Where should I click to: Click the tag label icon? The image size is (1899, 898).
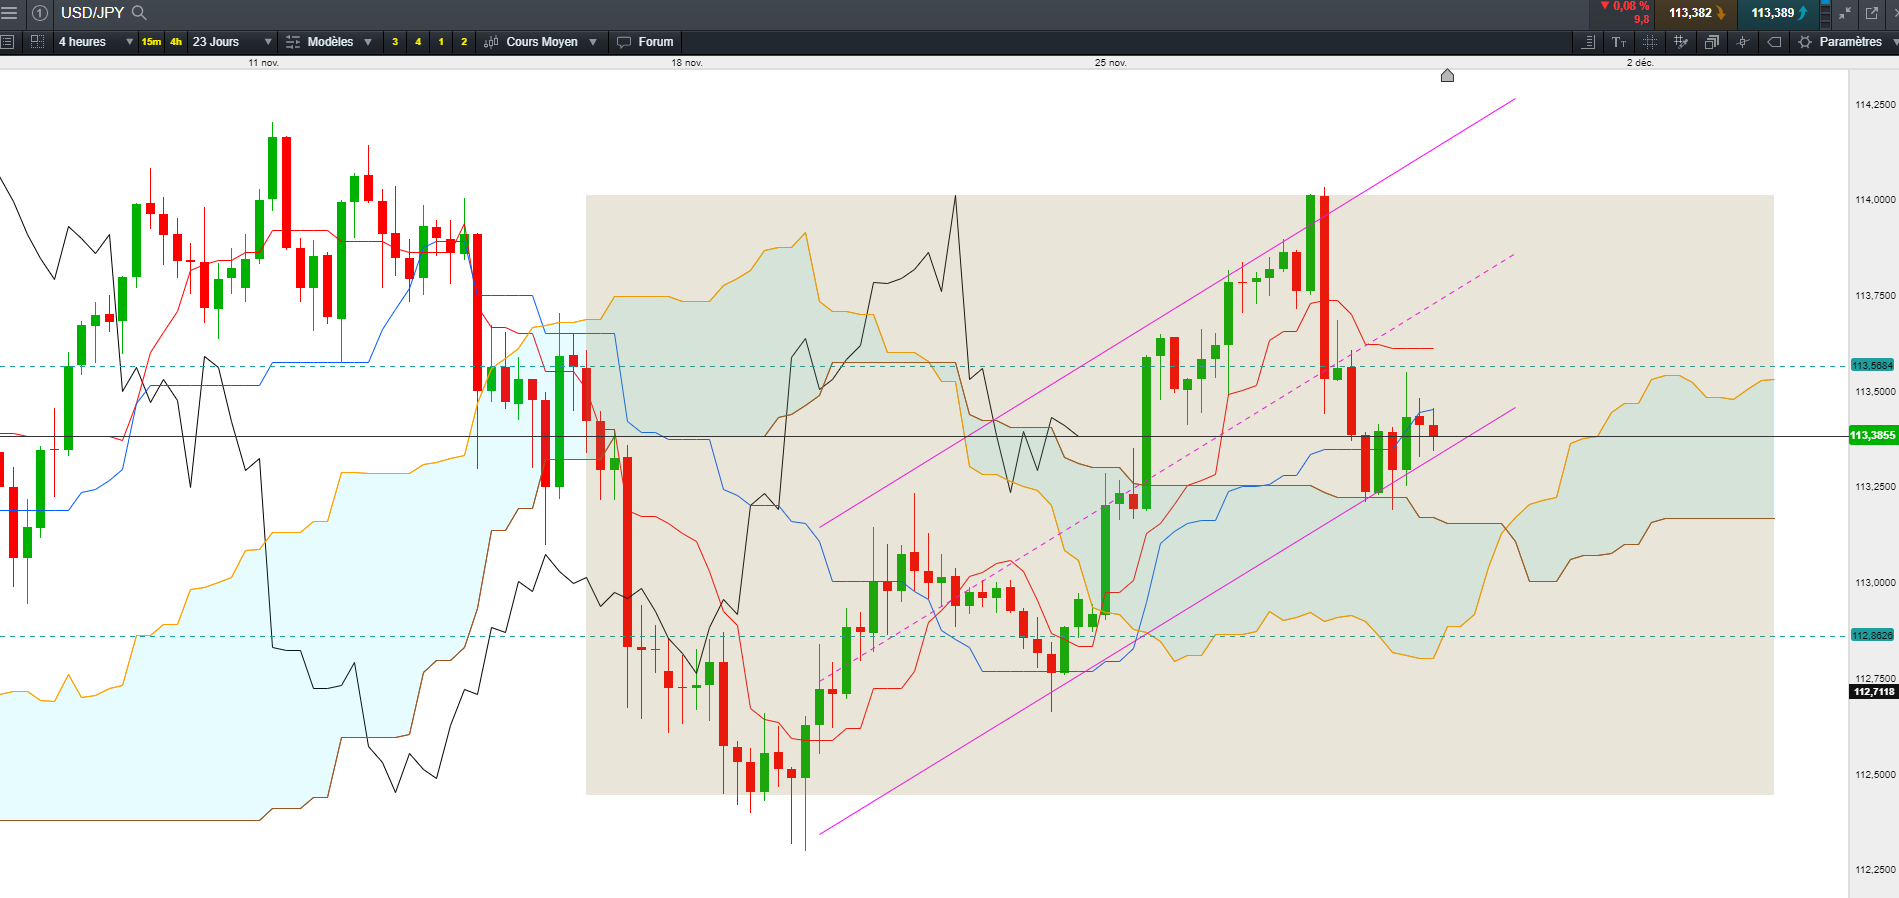click(1774, 42)
